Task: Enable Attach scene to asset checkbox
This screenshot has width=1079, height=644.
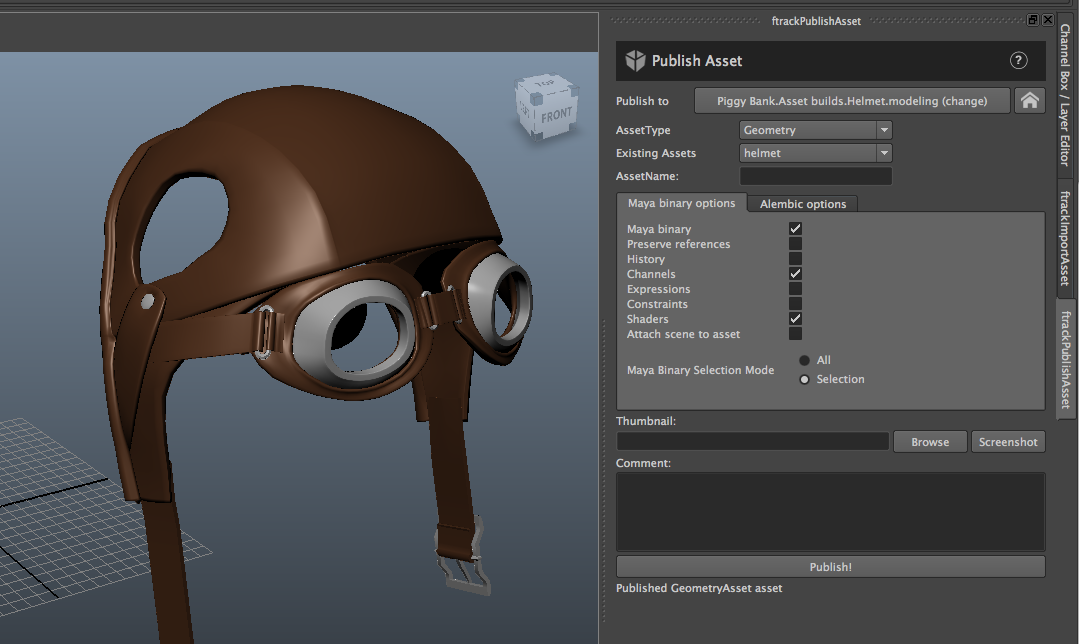Action: click(795, 334)
